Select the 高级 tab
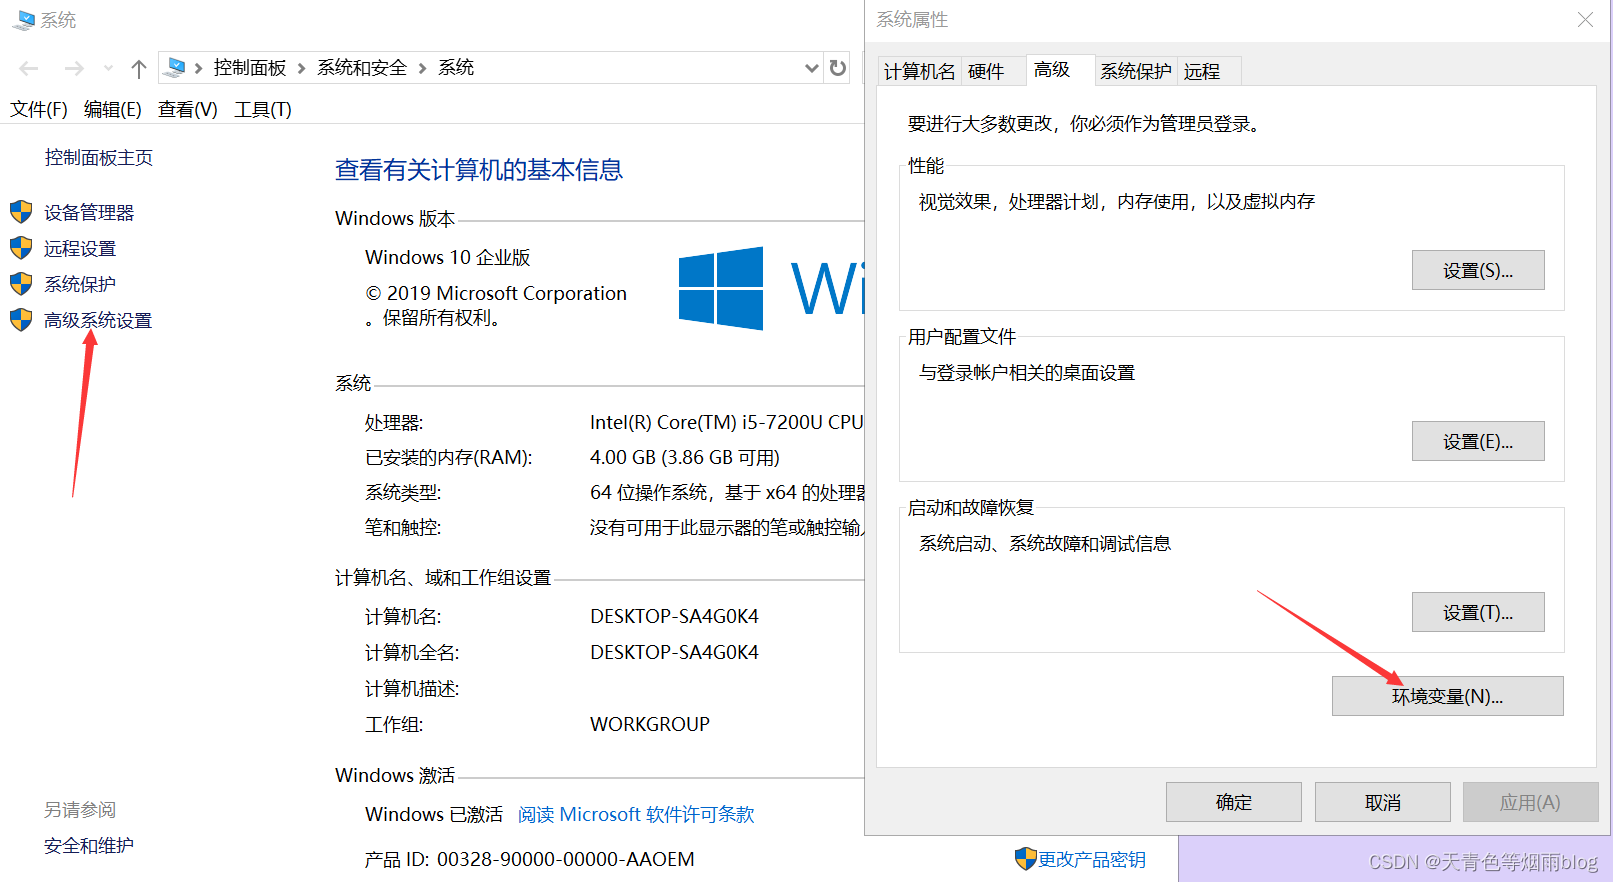This screenshot has width=1613, height=882. [x=1059, y=69]
